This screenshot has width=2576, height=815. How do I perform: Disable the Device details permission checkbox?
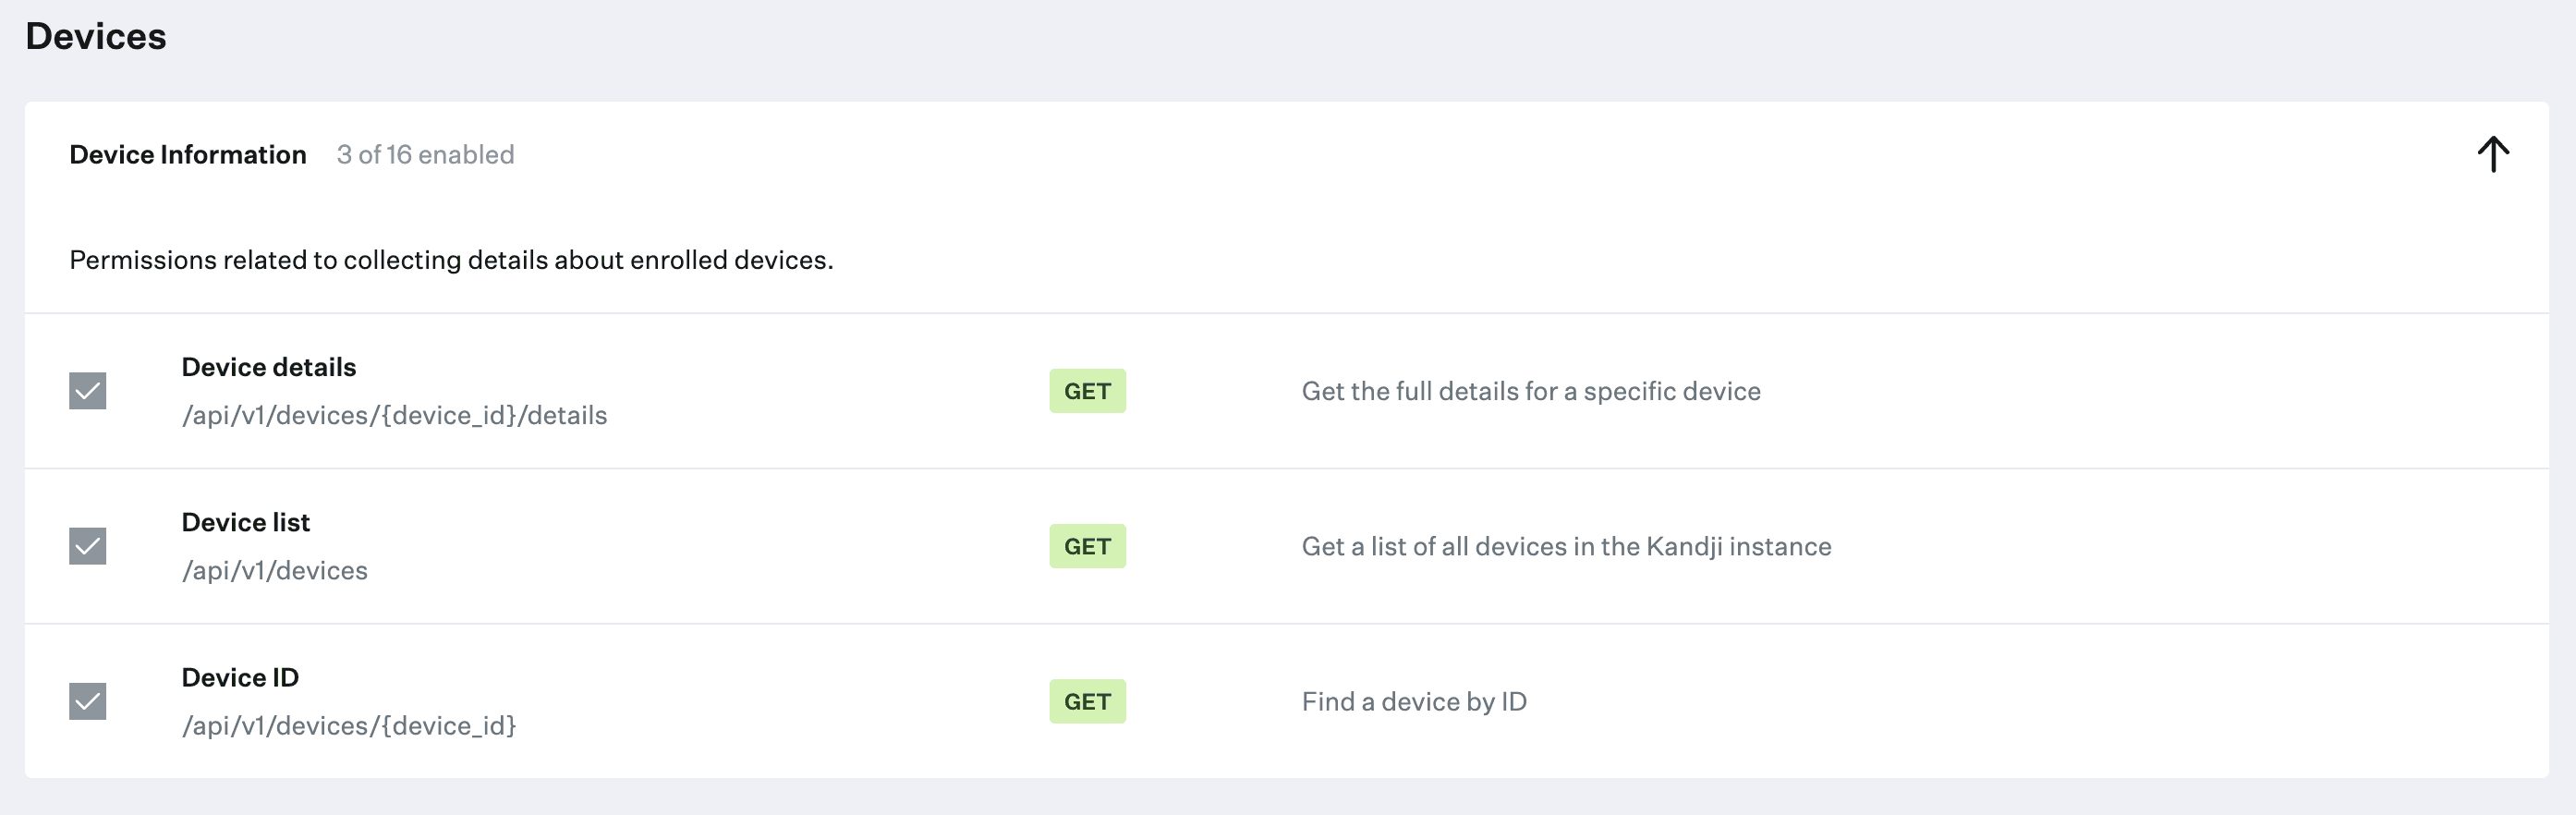pyautogui.click(x=87, y=391)
